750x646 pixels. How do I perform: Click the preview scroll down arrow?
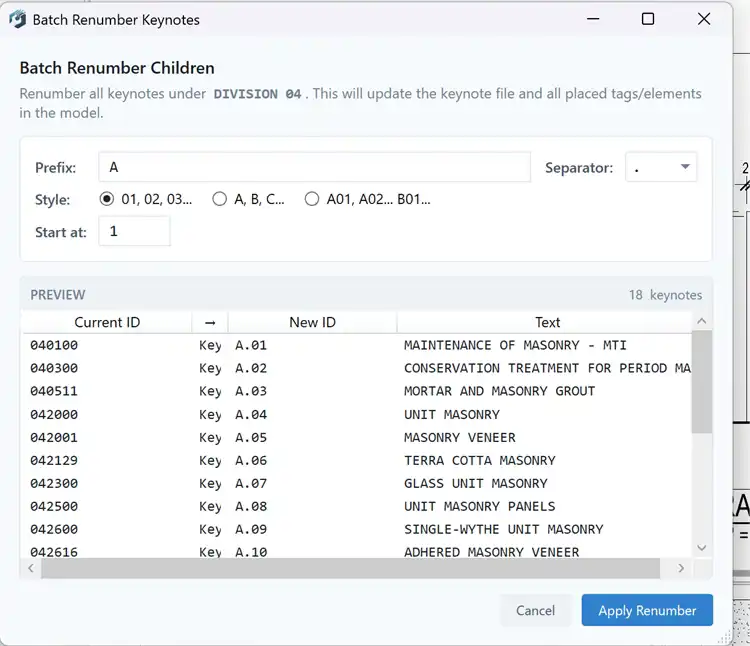[x=702, y=548]
